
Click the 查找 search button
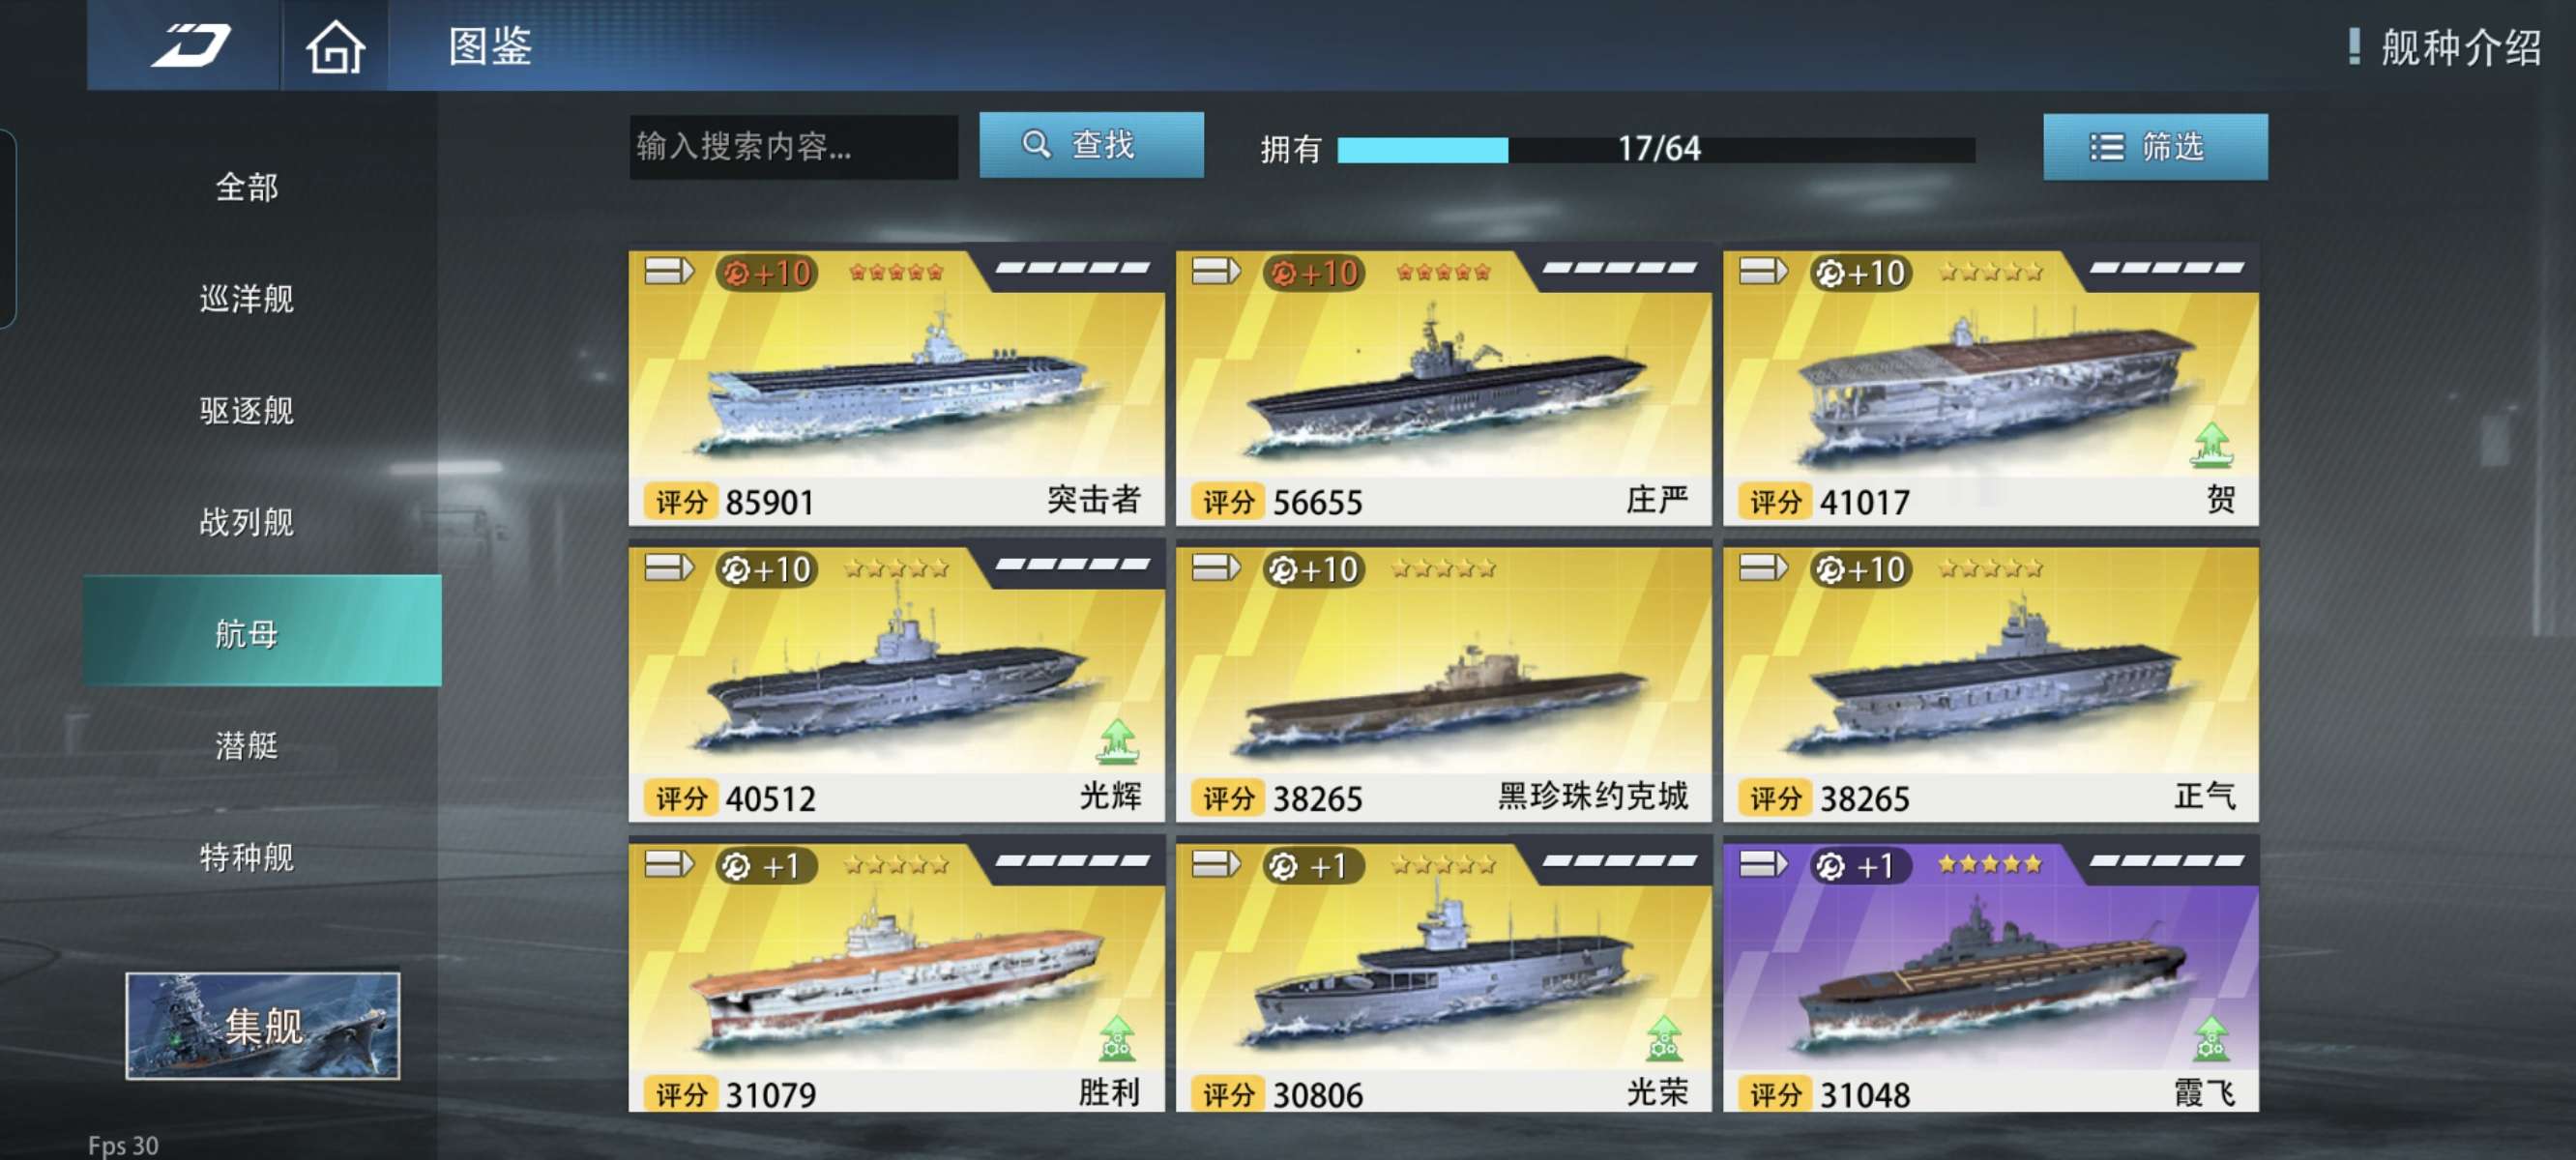pyautogui.click(x=1091, y=145)
